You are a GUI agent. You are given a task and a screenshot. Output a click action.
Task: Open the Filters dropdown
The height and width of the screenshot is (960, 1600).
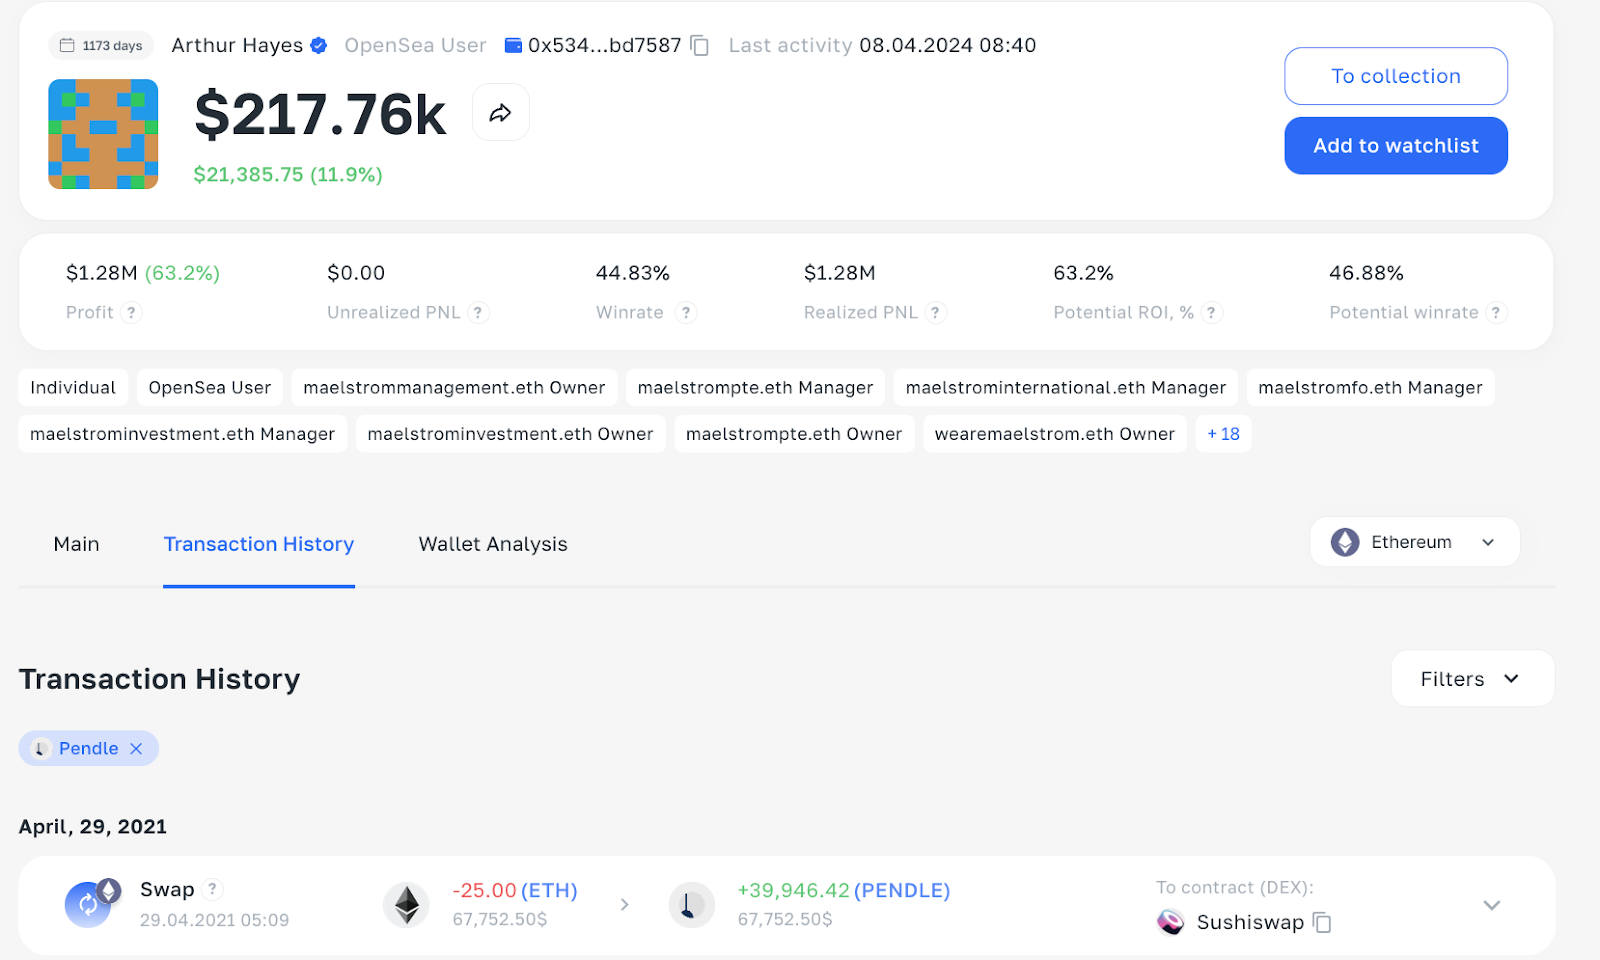(1472, 679)
